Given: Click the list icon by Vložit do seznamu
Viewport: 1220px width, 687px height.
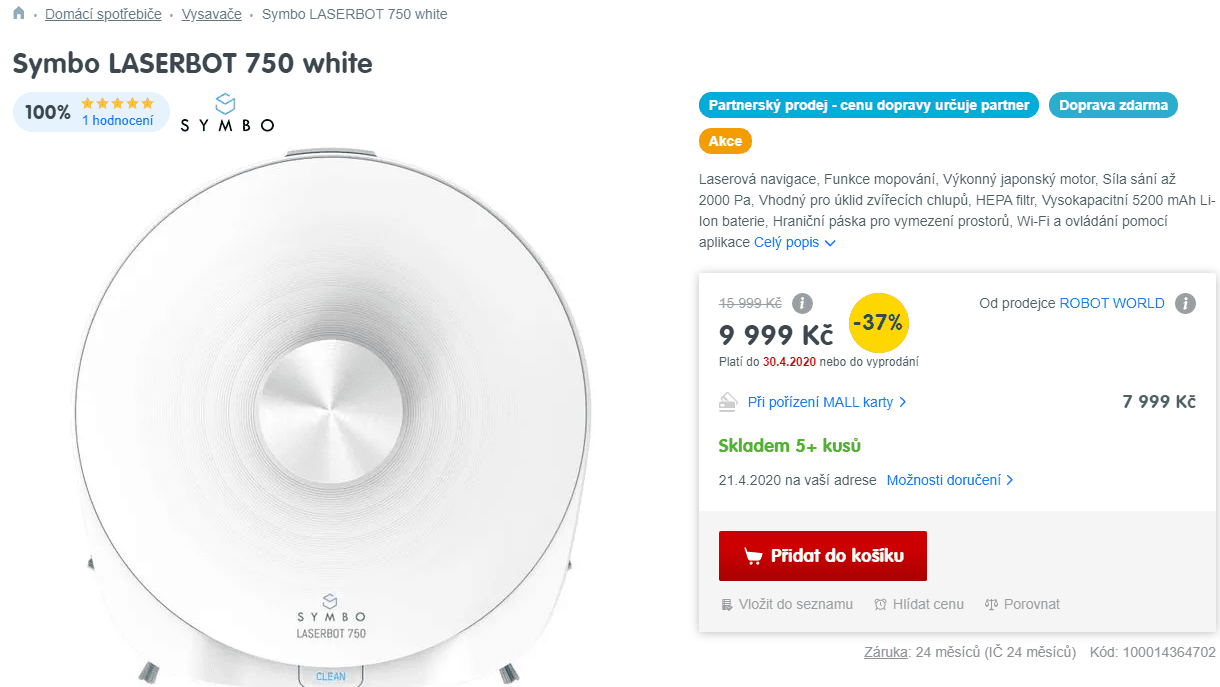Looking at the screenshot, I should pos(727,604).
